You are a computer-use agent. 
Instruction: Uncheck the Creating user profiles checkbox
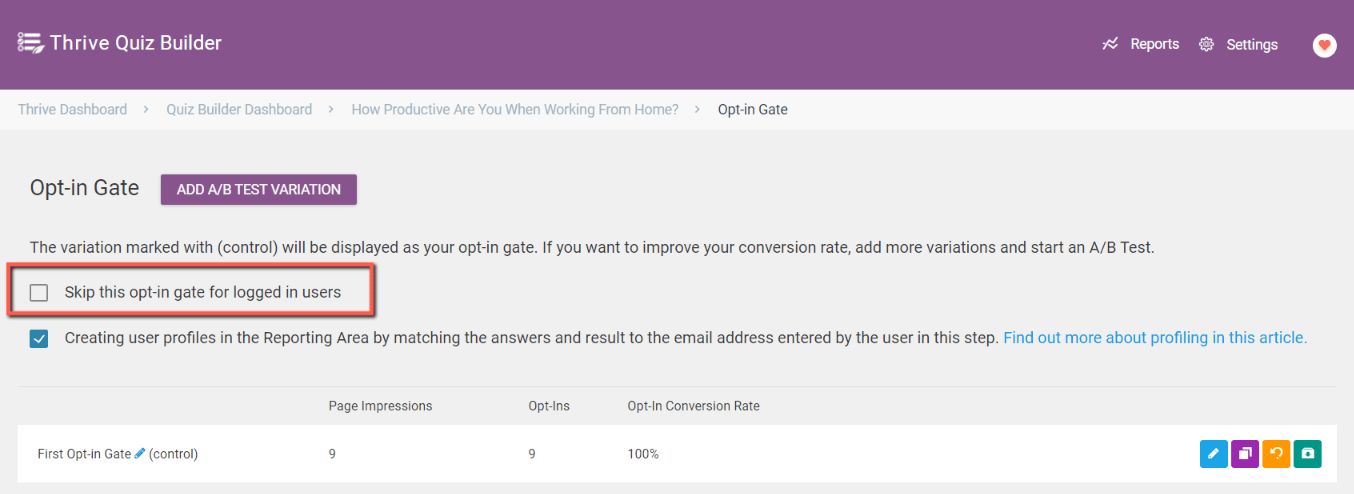click(x=39, y=339)
